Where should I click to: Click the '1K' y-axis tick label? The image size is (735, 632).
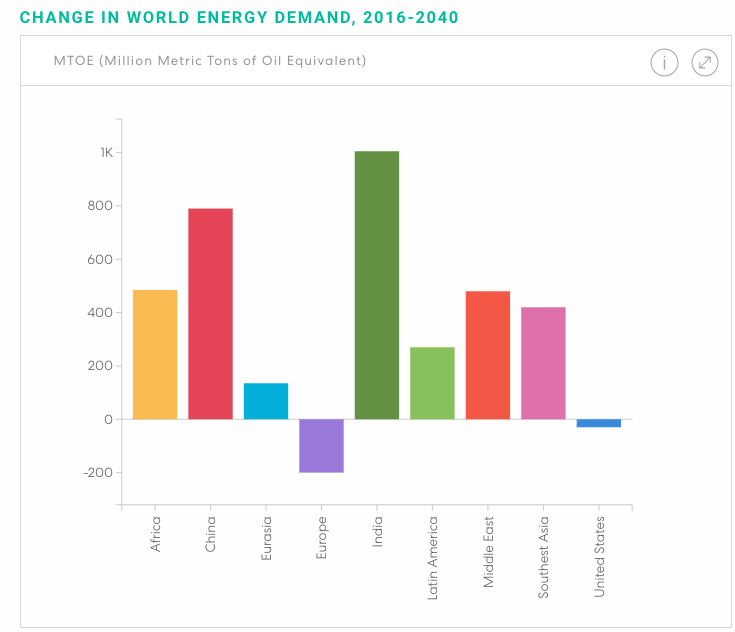tap(105, 153)
